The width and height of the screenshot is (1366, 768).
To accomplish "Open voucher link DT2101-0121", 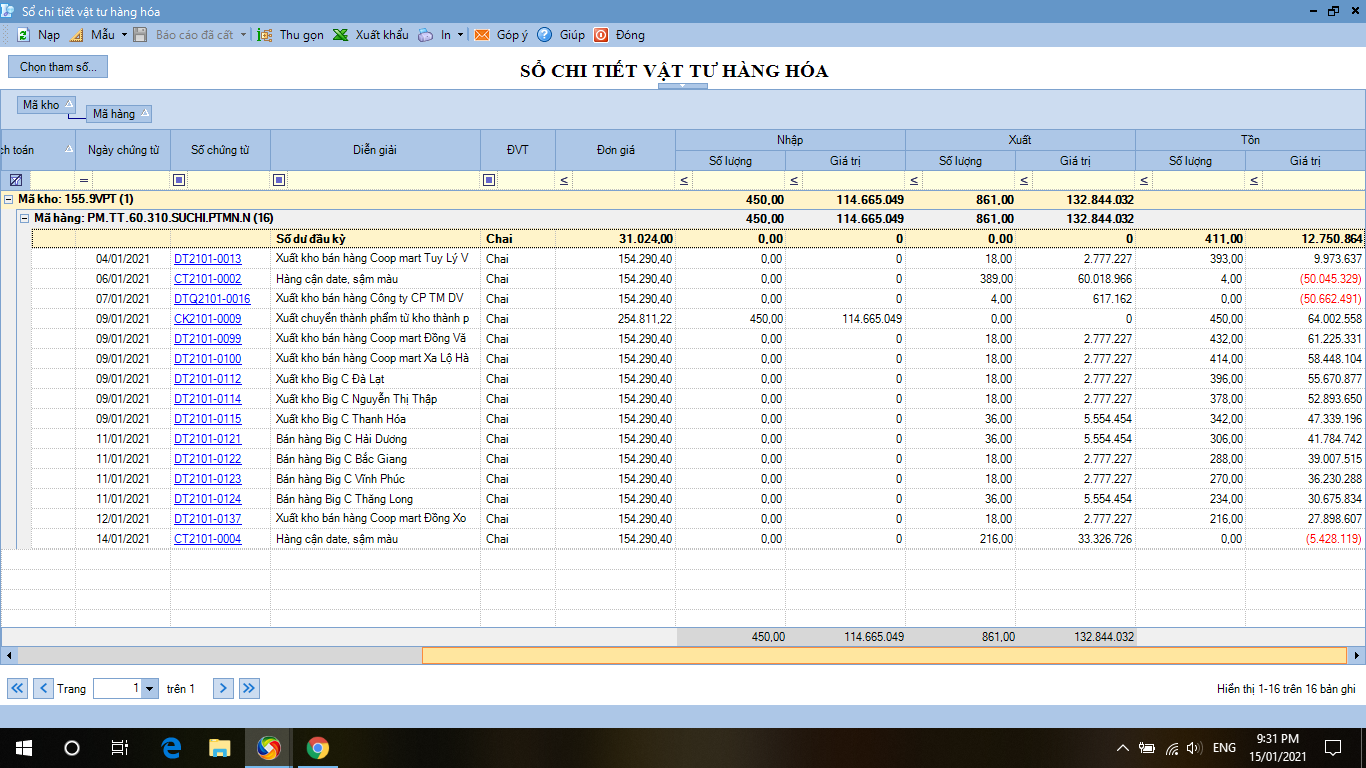I will [x=207, y=439].
